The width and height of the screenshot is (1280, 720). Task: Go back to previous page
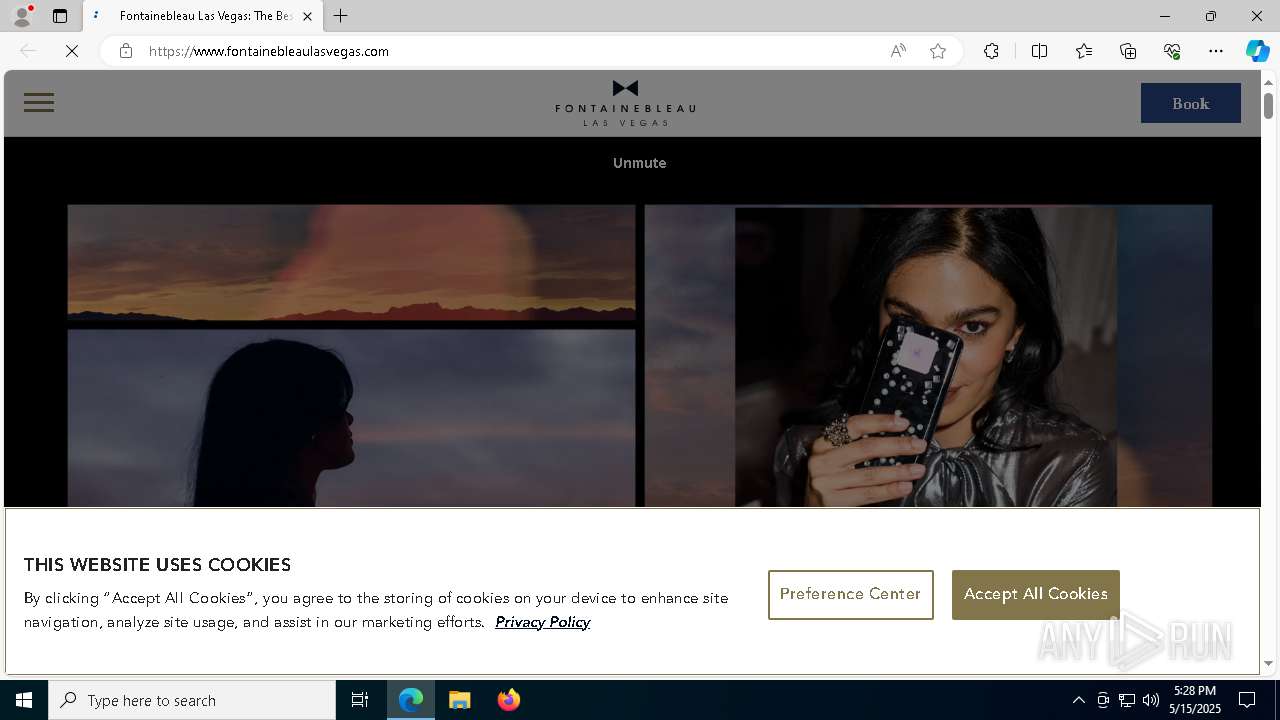pos(28,51)
